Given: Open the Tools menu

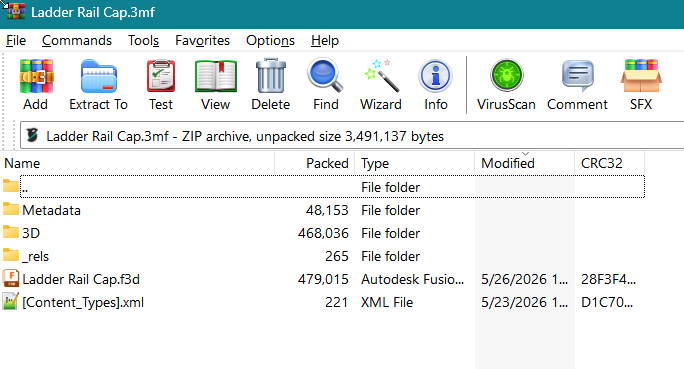Looking at the screenshot, I should [x=143, y=41].
